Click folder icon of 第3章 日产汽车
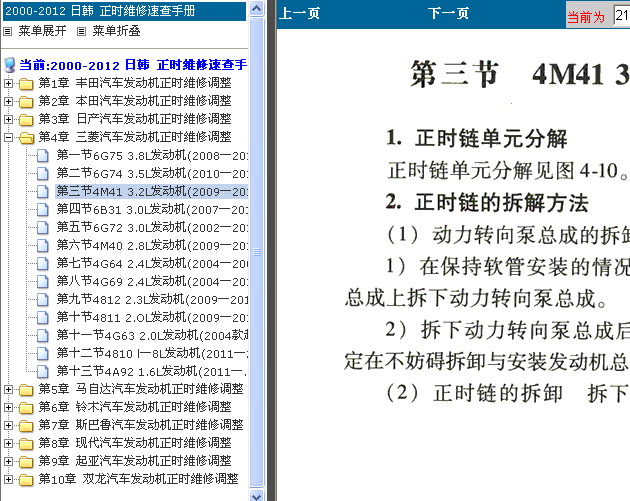Image resolution: width=630 pixels, height=501 pixels. [26, 120]
